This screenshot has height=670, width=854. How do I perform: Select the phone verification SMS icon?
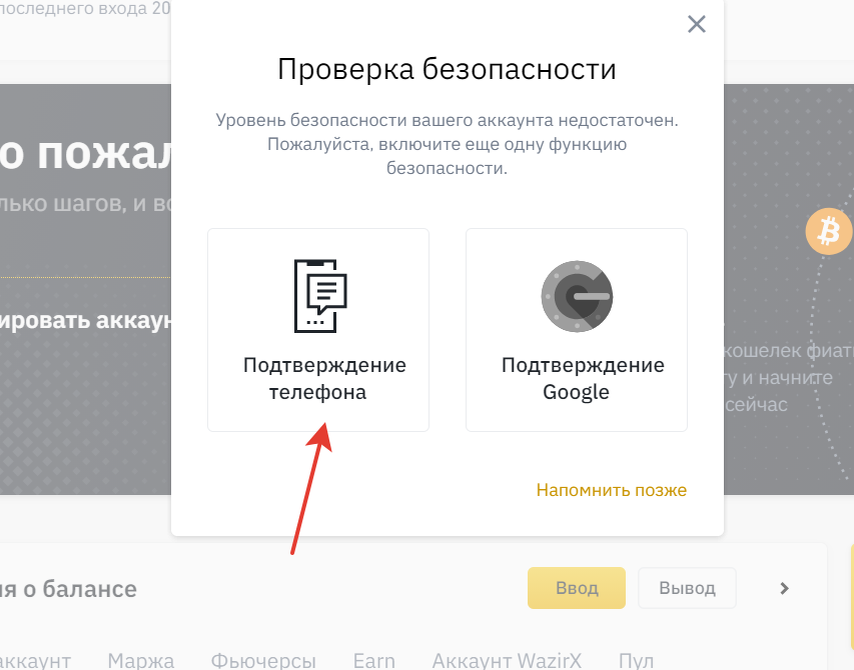(318, 295)
